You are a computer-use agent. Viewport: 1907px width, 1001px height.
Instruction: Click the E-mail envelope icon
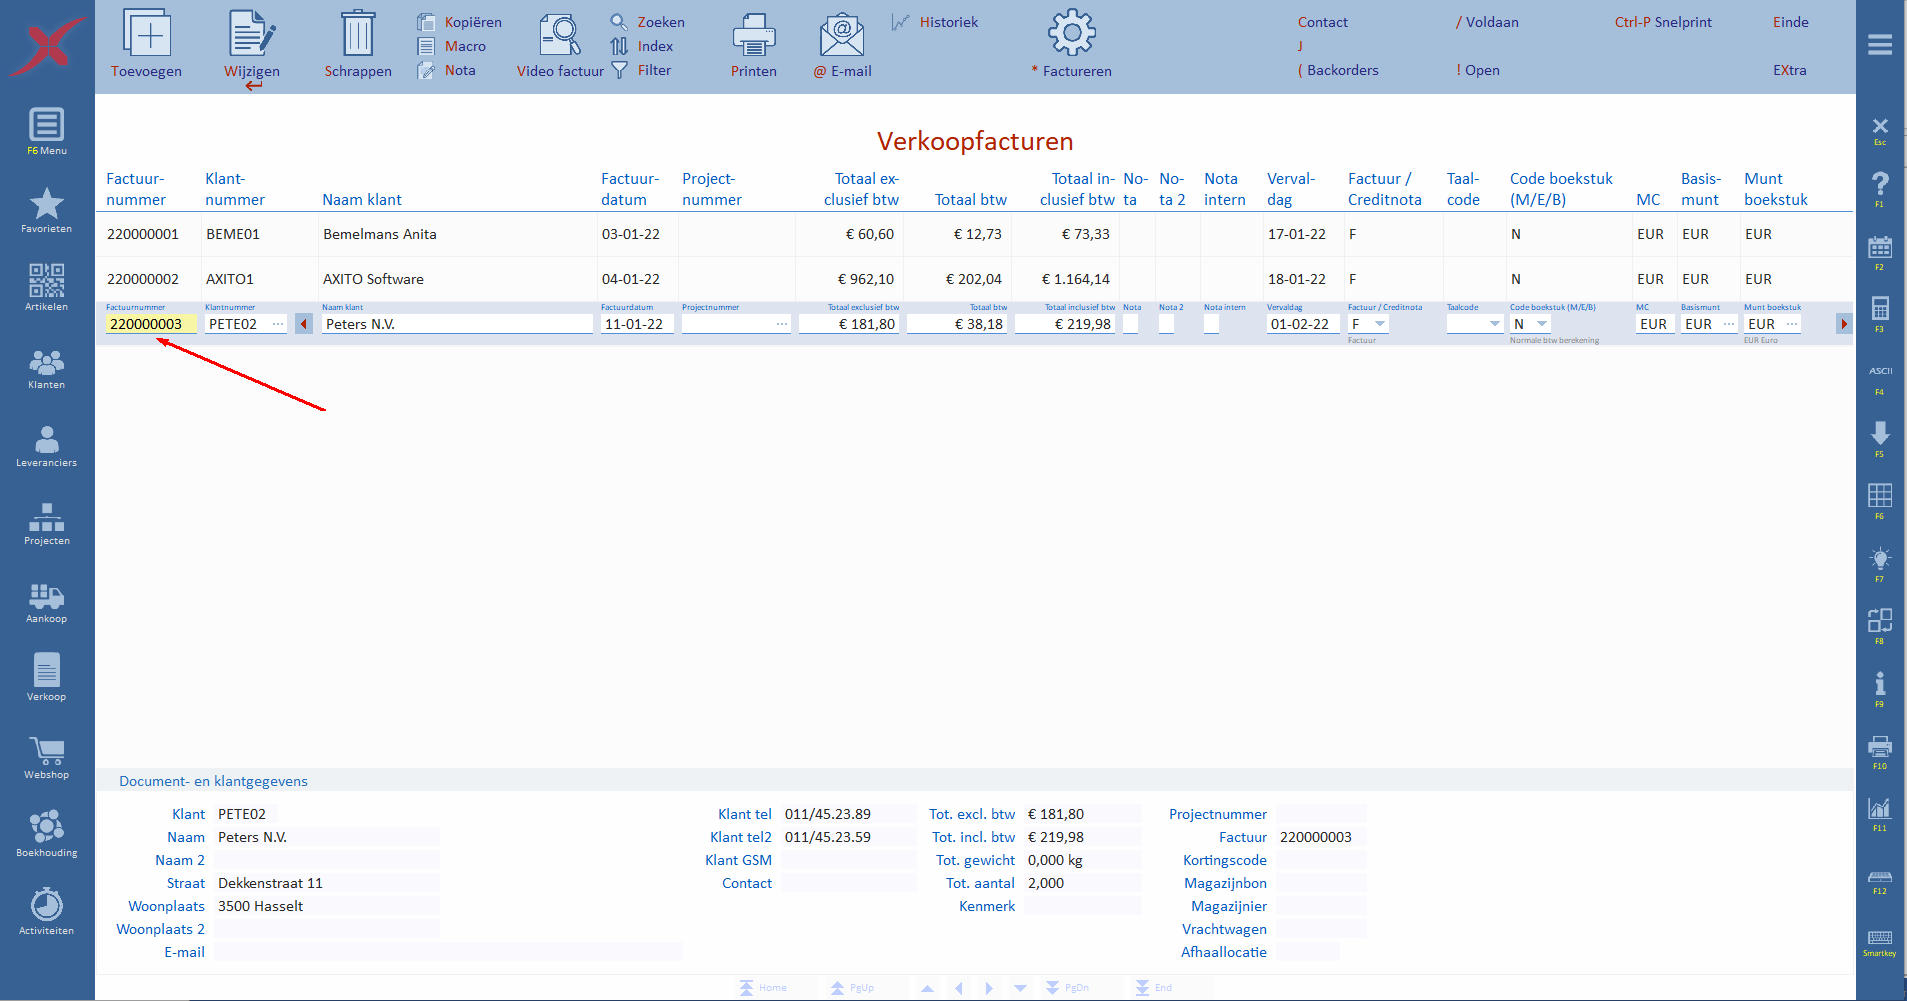[842, 35]
